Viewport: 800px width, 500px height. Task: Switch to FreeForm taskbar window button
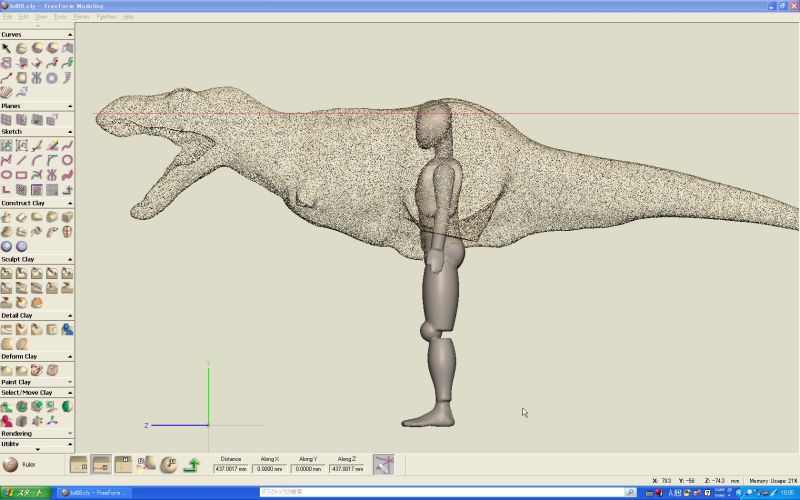click(x=95, y=493)
